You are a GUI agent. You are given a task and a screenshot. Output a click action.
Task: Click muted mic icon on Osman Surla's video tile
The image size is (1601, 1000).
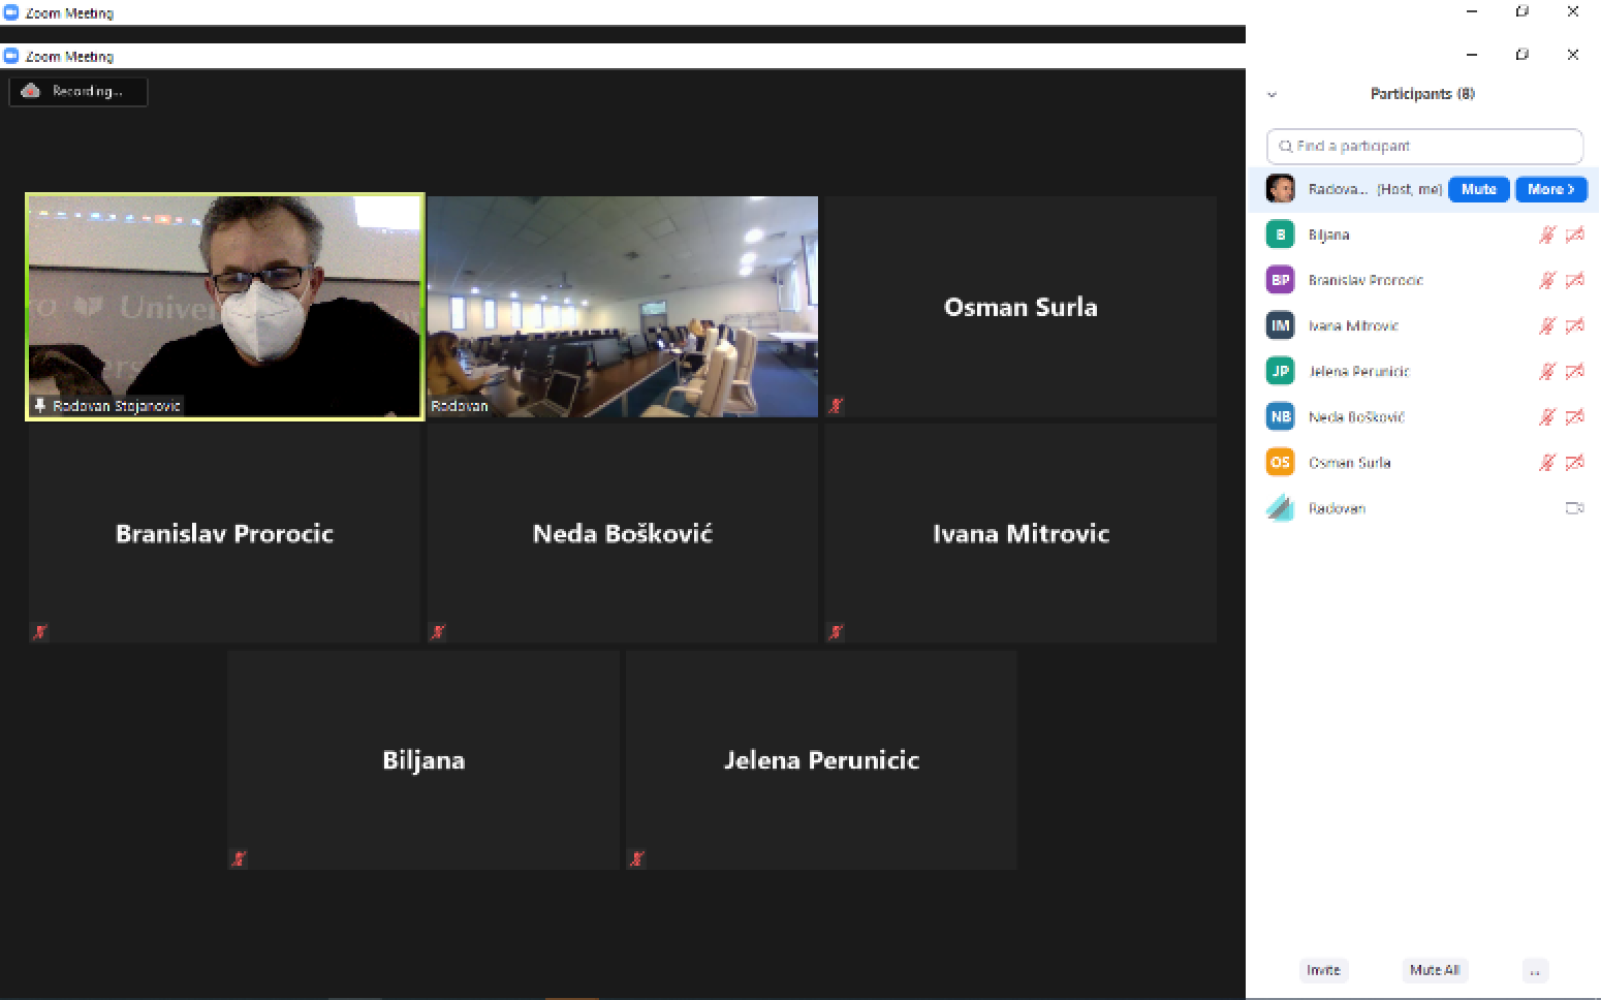[x=836, y=405]
